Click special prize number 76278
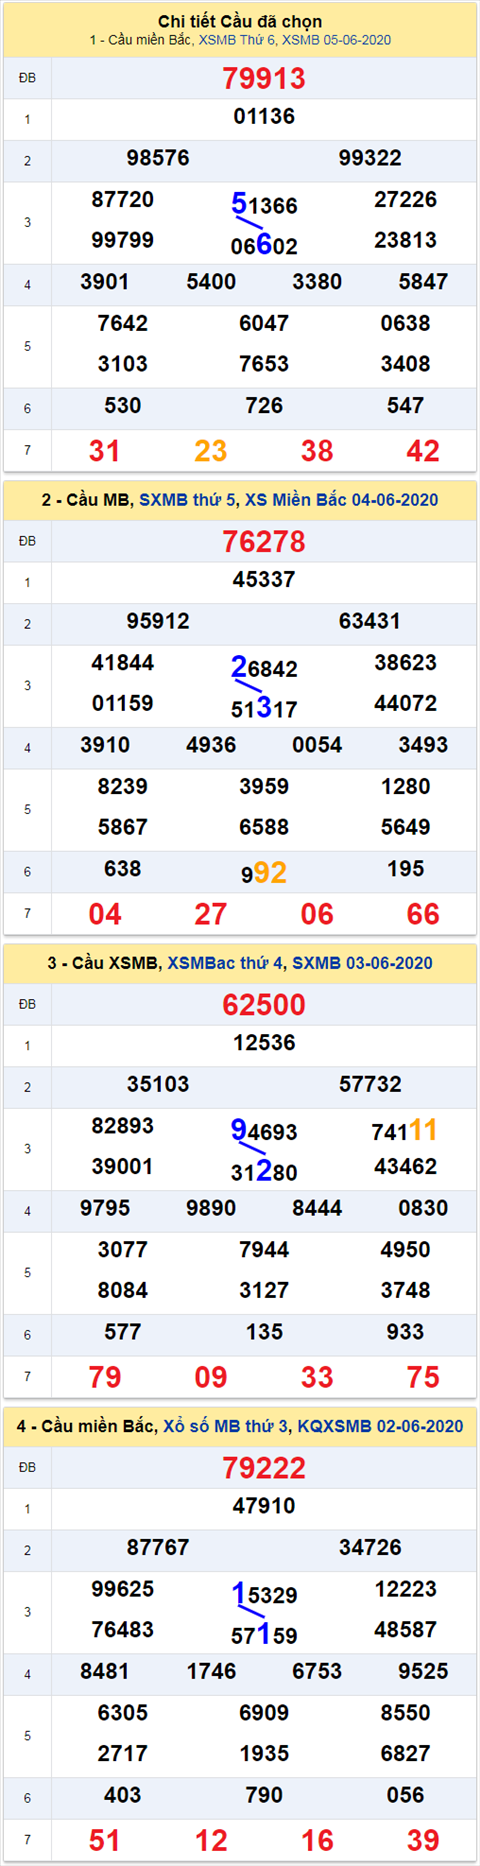480x1866 pixels. (264, 541)
